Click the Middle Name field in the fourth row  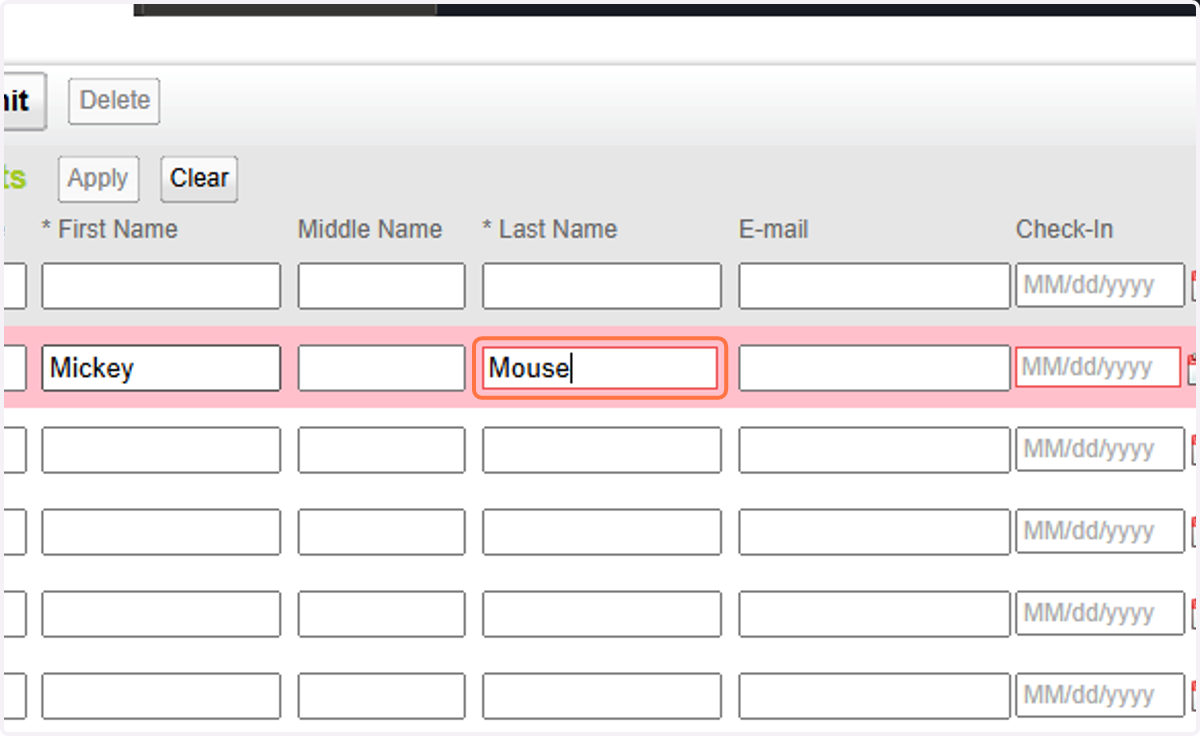381,532
